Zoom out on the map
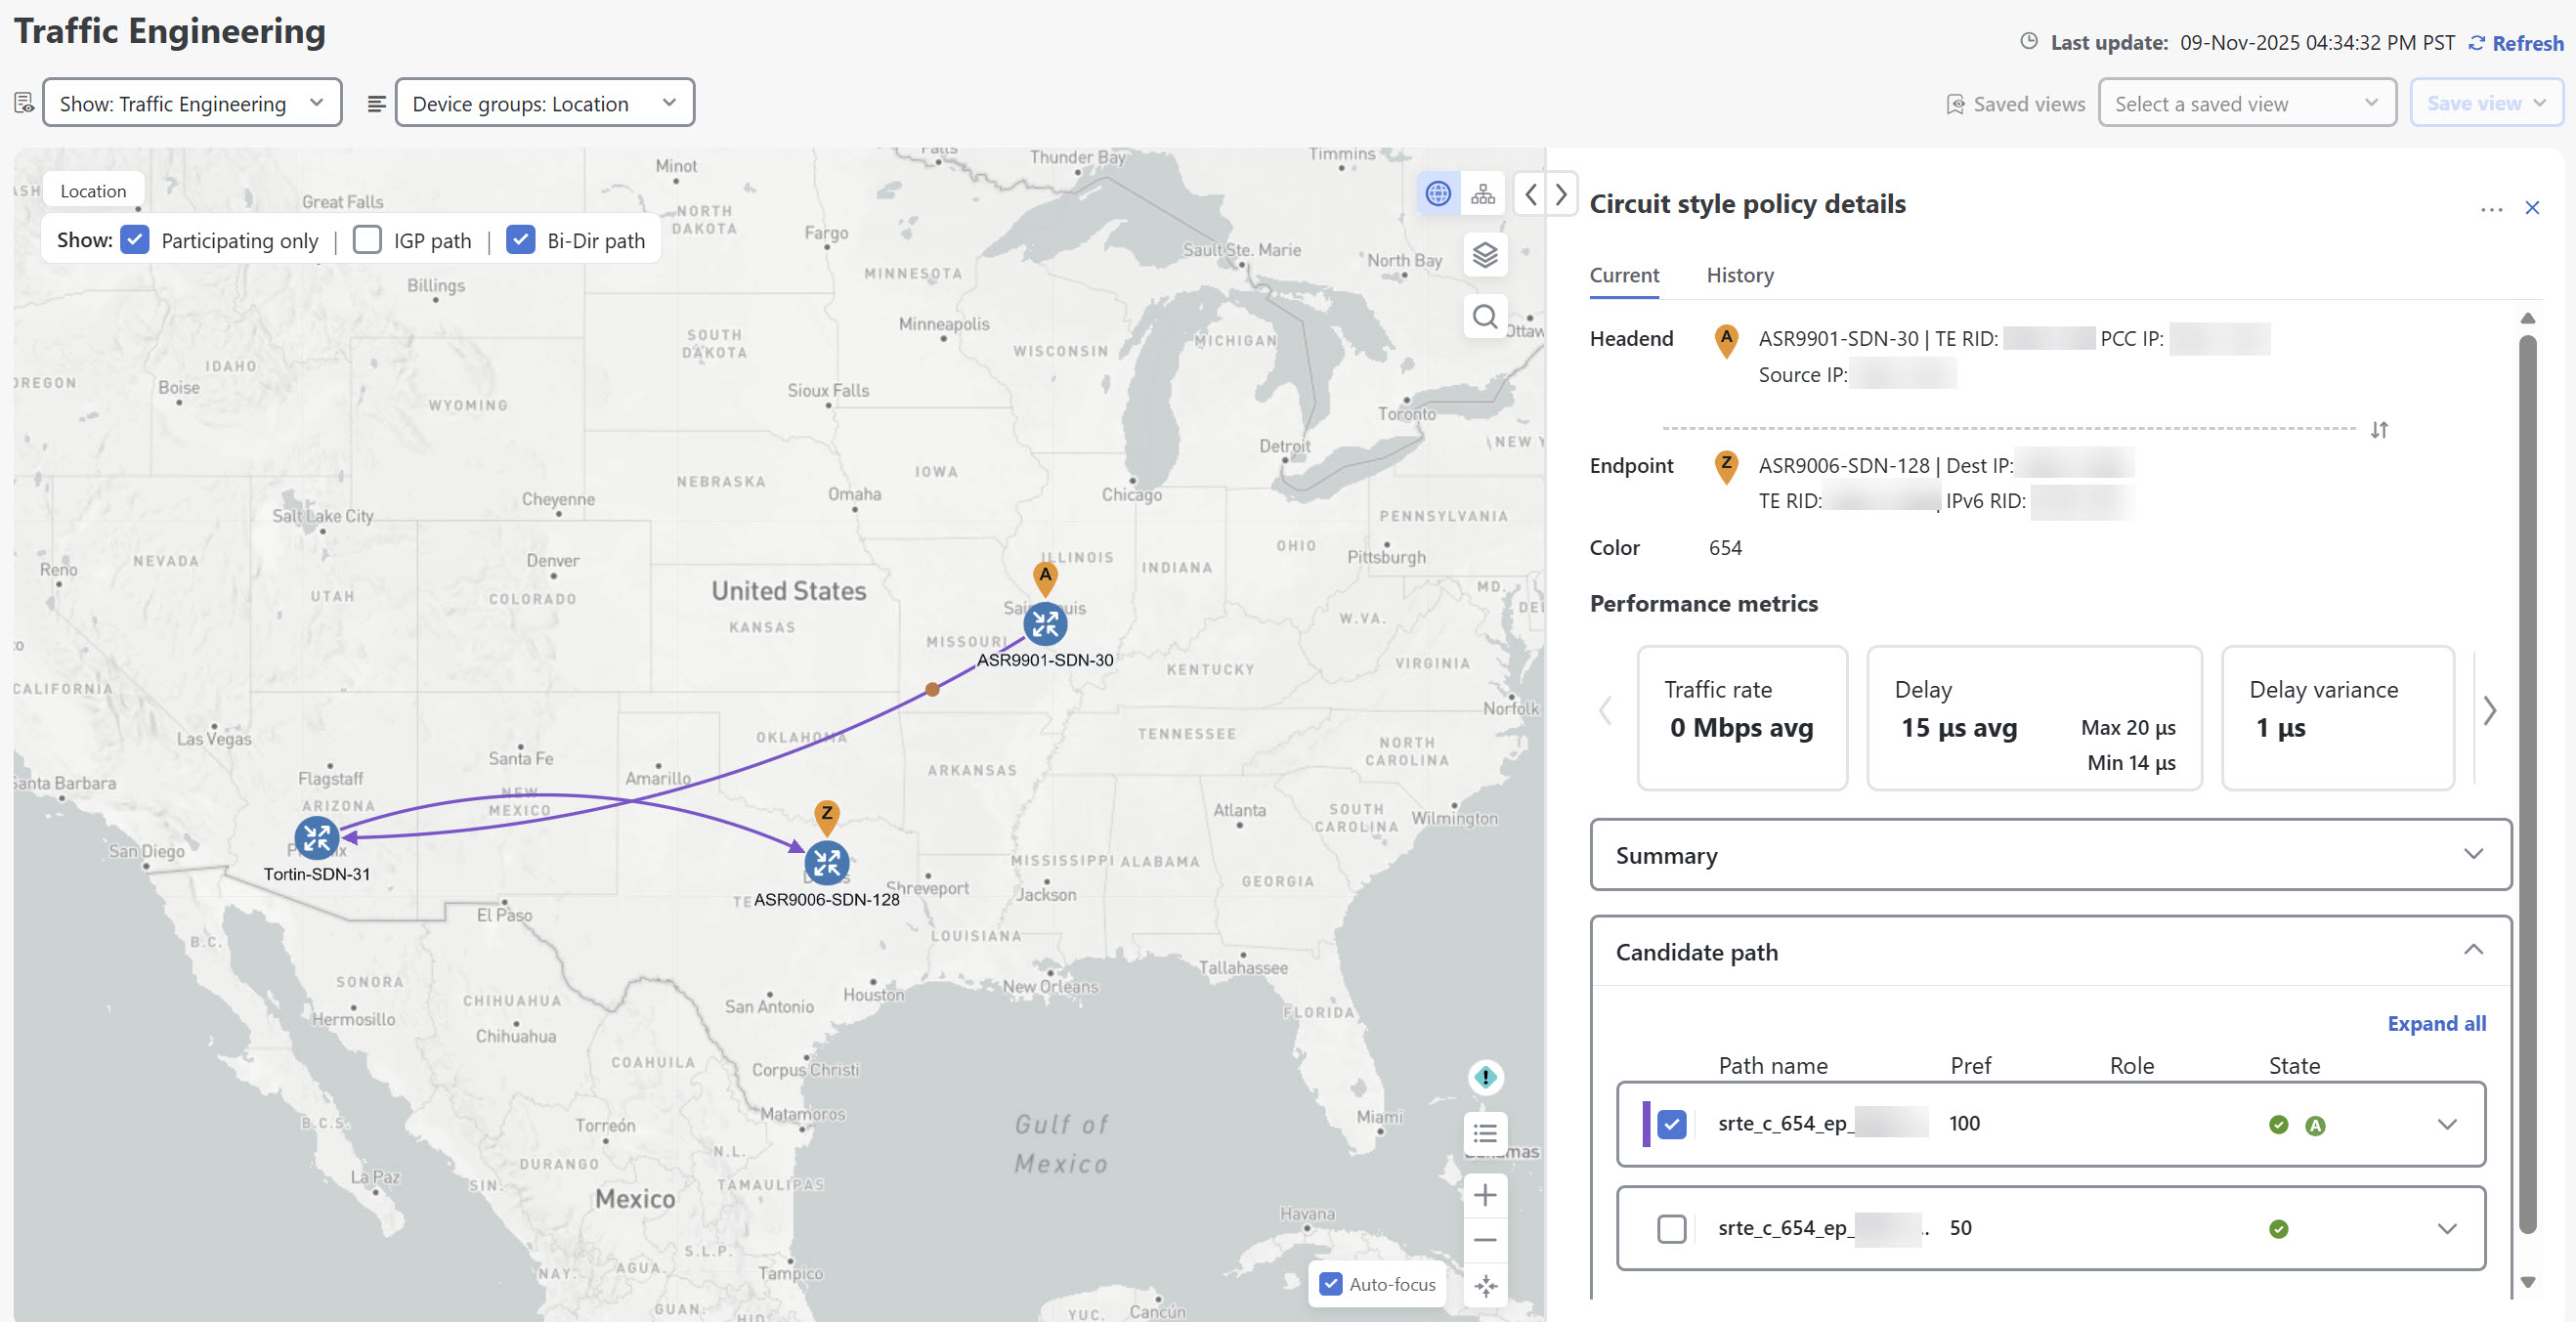 coord(1485,1241)
